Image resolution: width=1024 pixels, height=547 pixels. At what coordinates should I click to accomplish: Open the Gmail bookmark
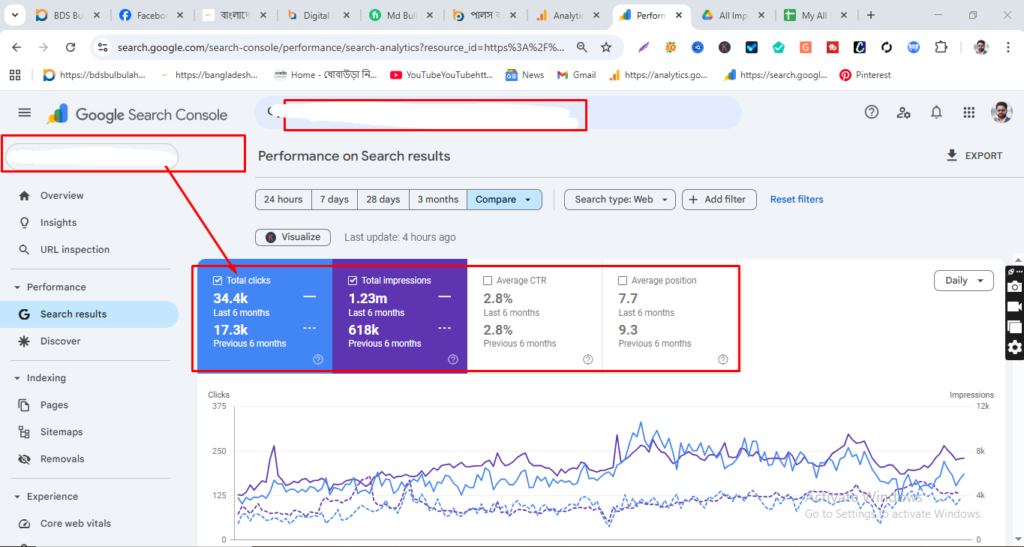(576, 75)
